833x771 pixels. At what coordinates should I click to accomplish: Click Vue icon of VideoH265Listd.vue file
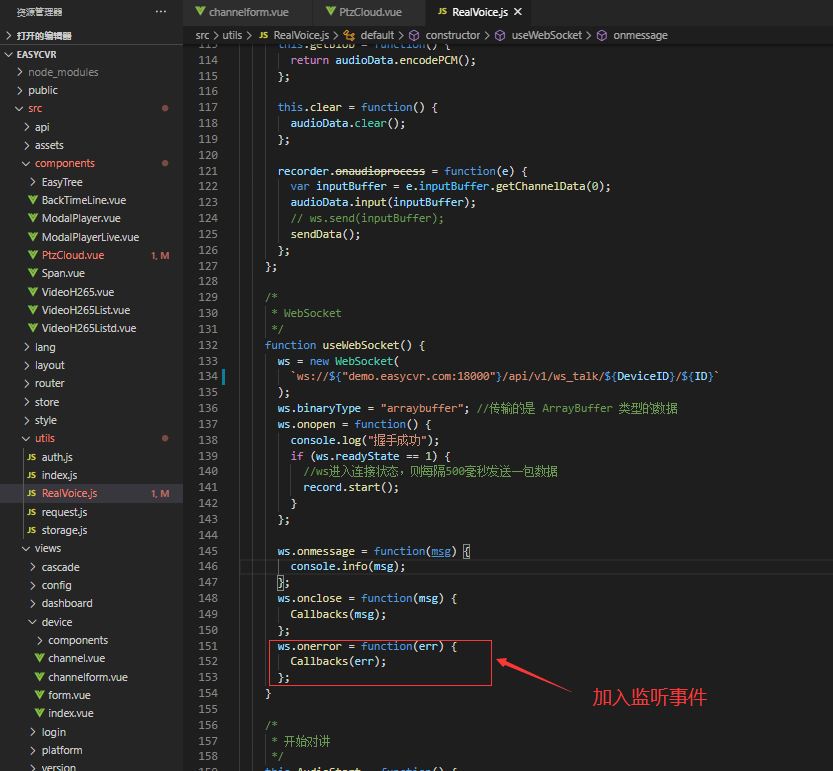point(33,328)
